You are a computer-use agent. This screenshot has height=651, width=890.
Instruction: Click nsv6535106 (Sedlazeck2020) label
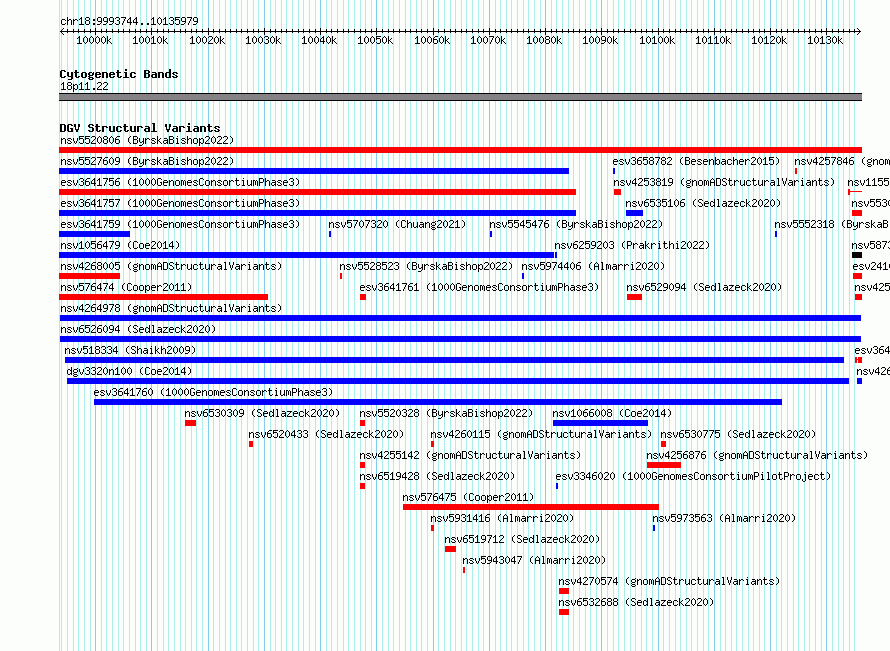(x=703, y=203)
